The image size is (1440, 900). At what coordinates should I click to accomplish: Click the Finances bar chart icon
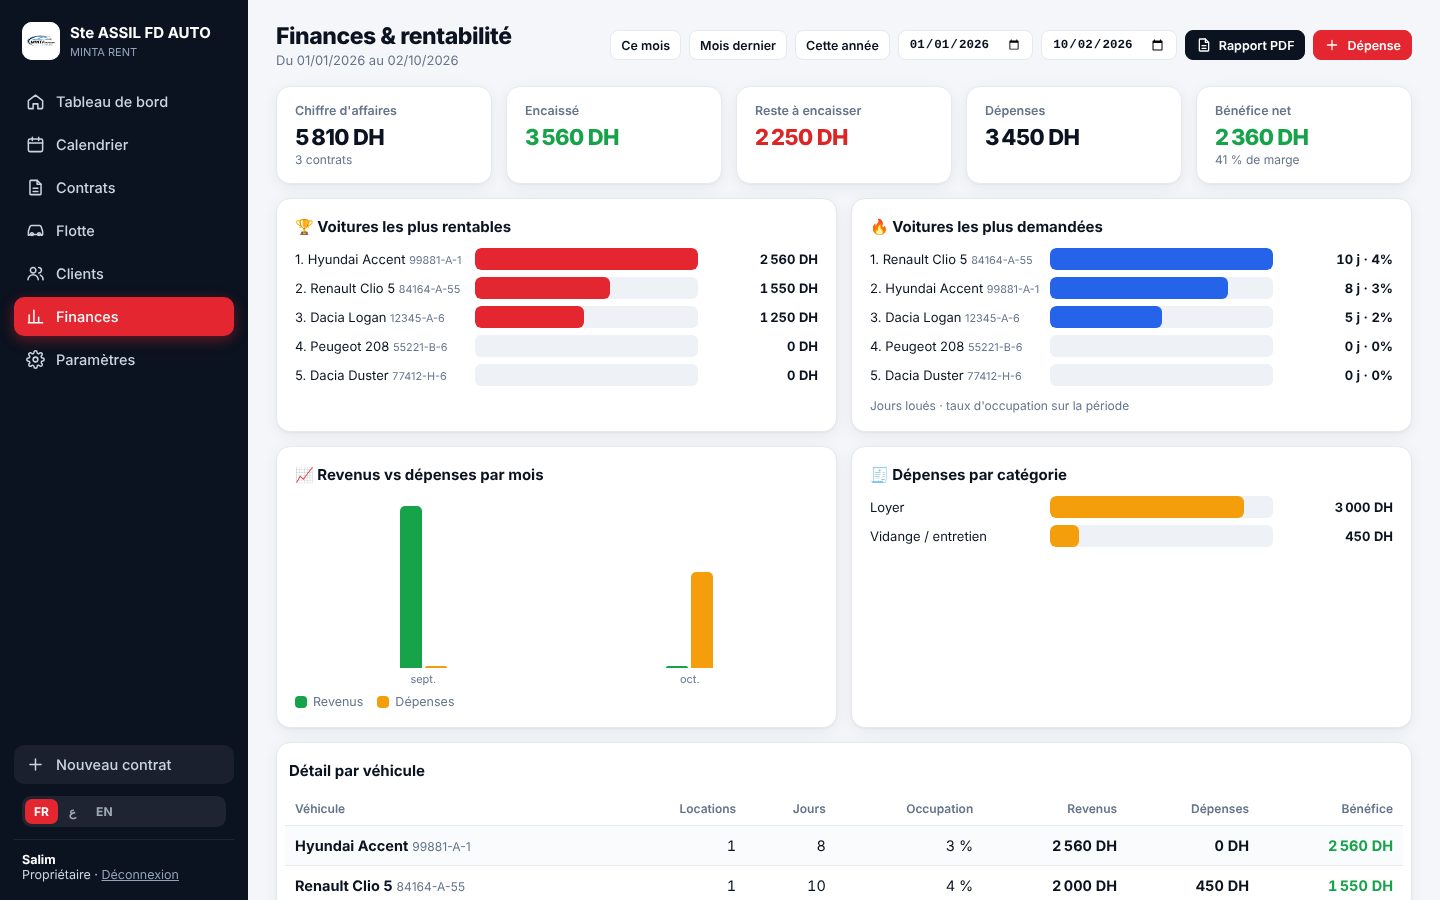[35, 317]
